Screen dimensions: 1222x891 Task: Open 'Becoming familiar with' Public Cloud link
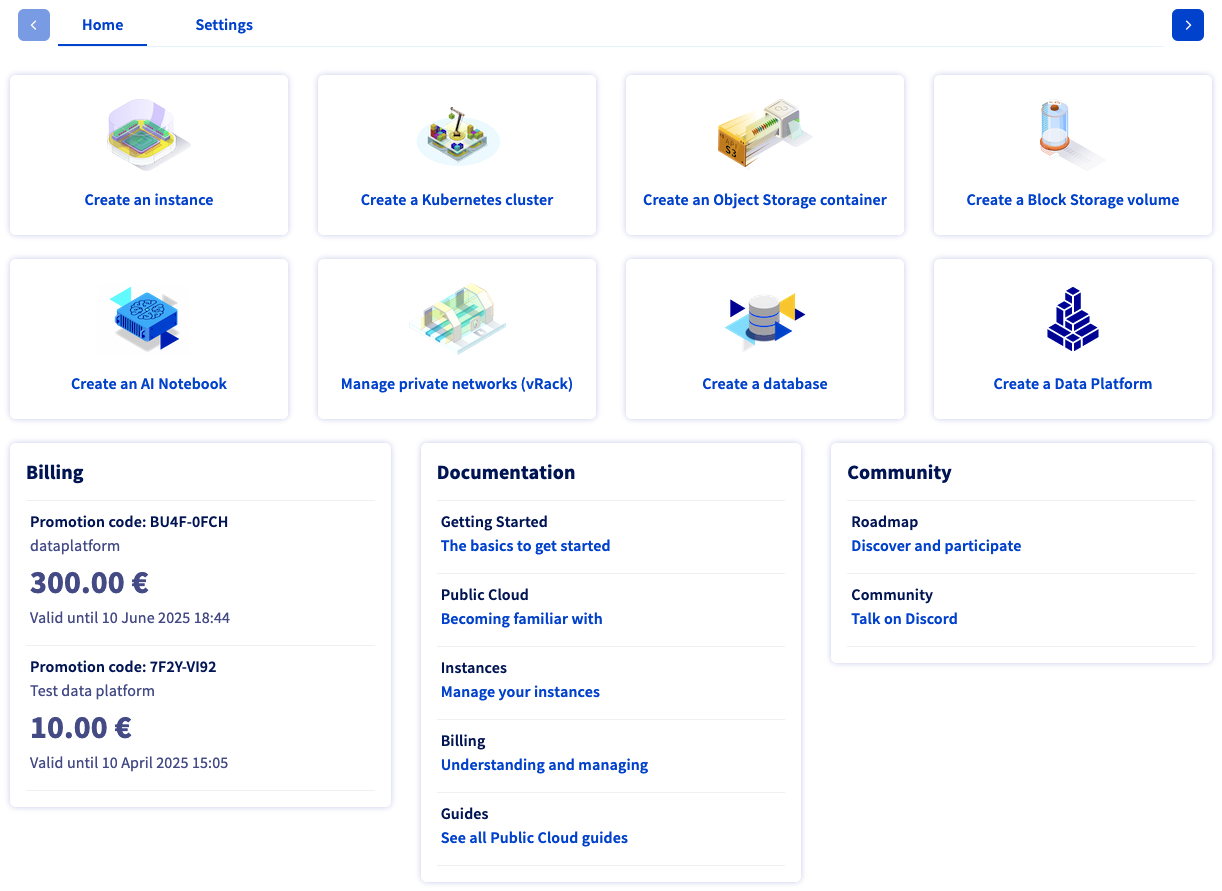[x=521, y=618]
